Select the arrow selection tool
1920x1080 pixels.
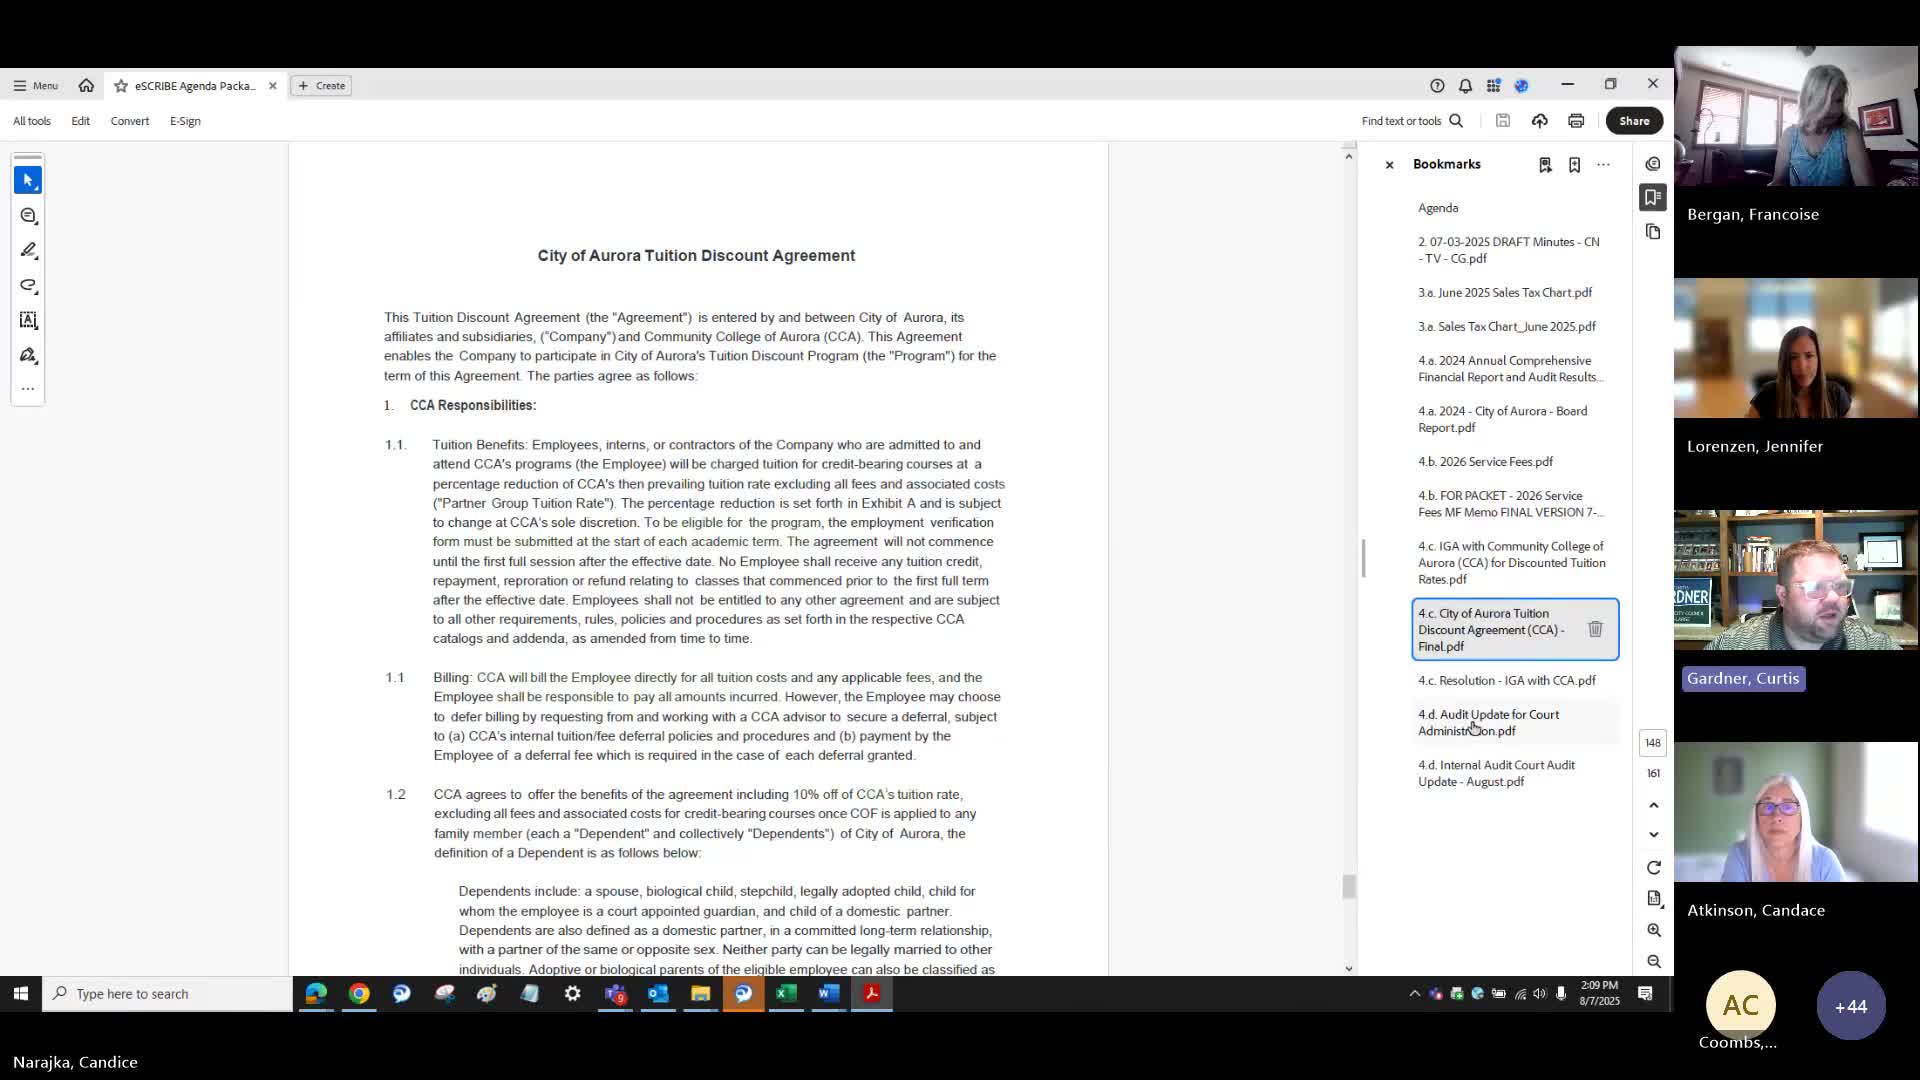click(x=28, y=180)
